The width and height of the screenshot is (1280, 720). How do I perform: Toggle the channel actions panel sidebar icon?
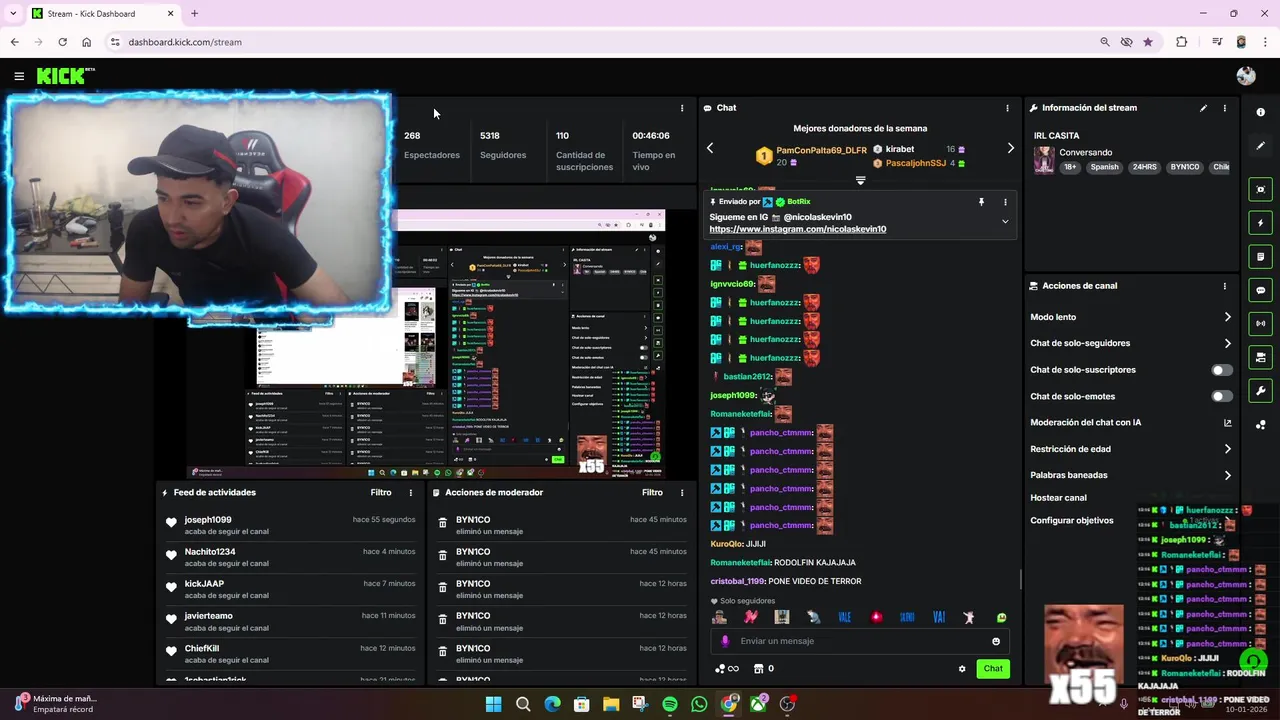click(1260, 357)
